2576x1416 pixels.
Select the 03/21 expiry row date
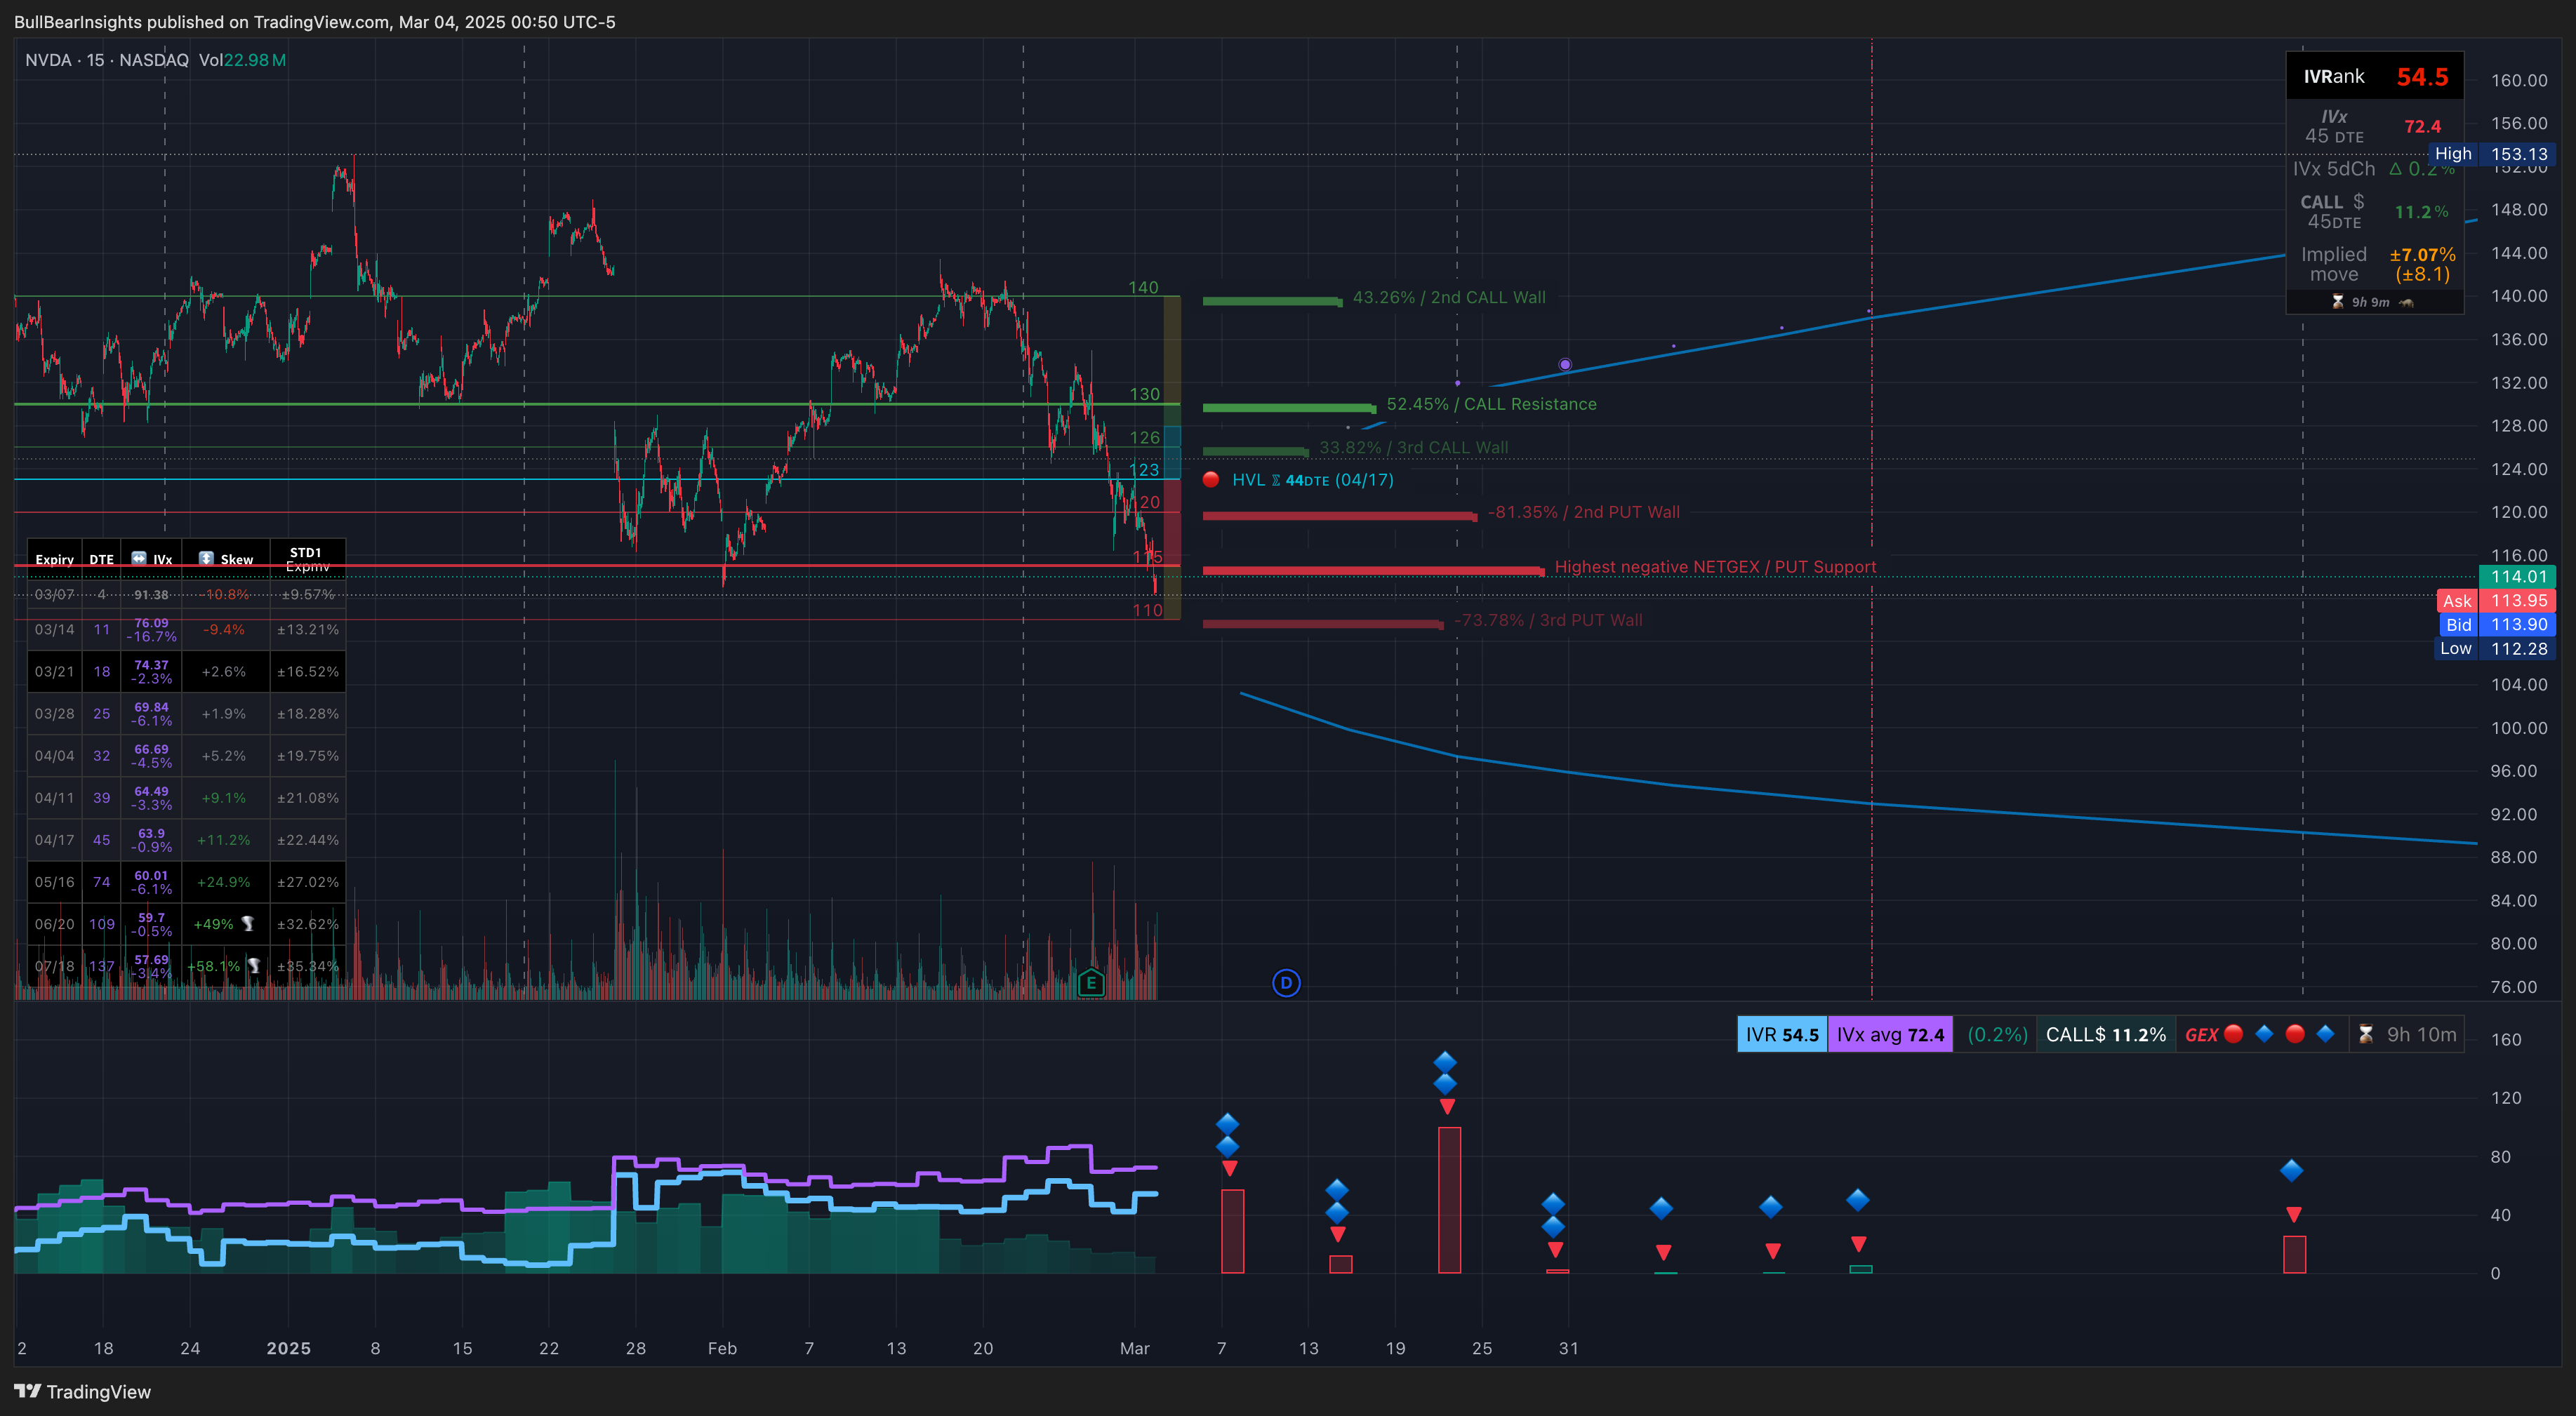click(54, 671)
